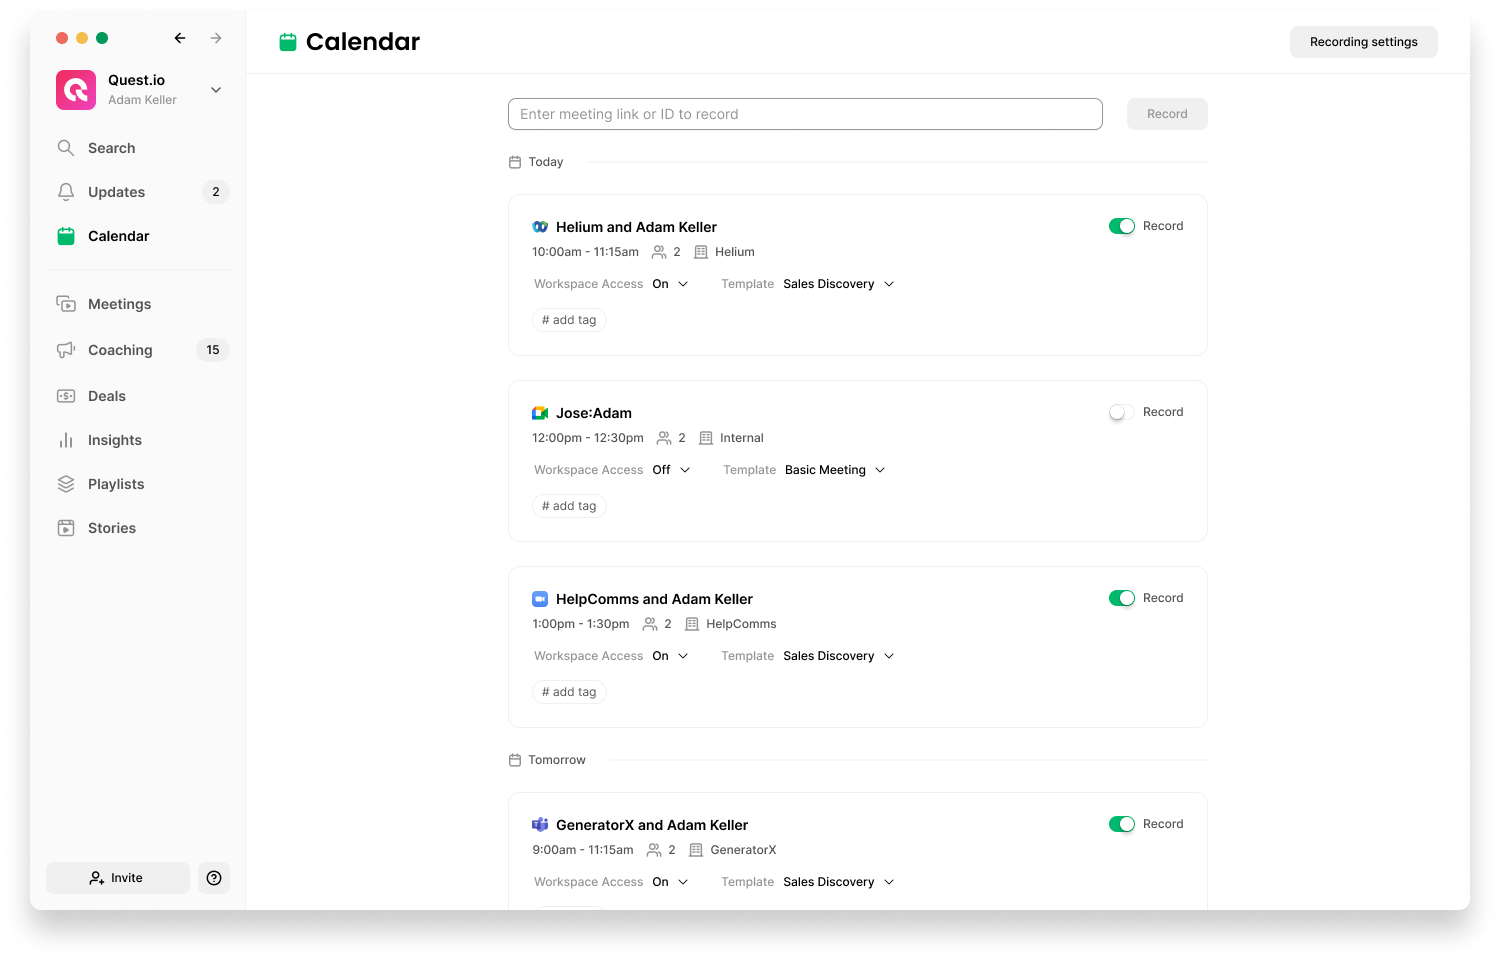
Task: Click the Invite button
Action: click(x=117, y=877)
